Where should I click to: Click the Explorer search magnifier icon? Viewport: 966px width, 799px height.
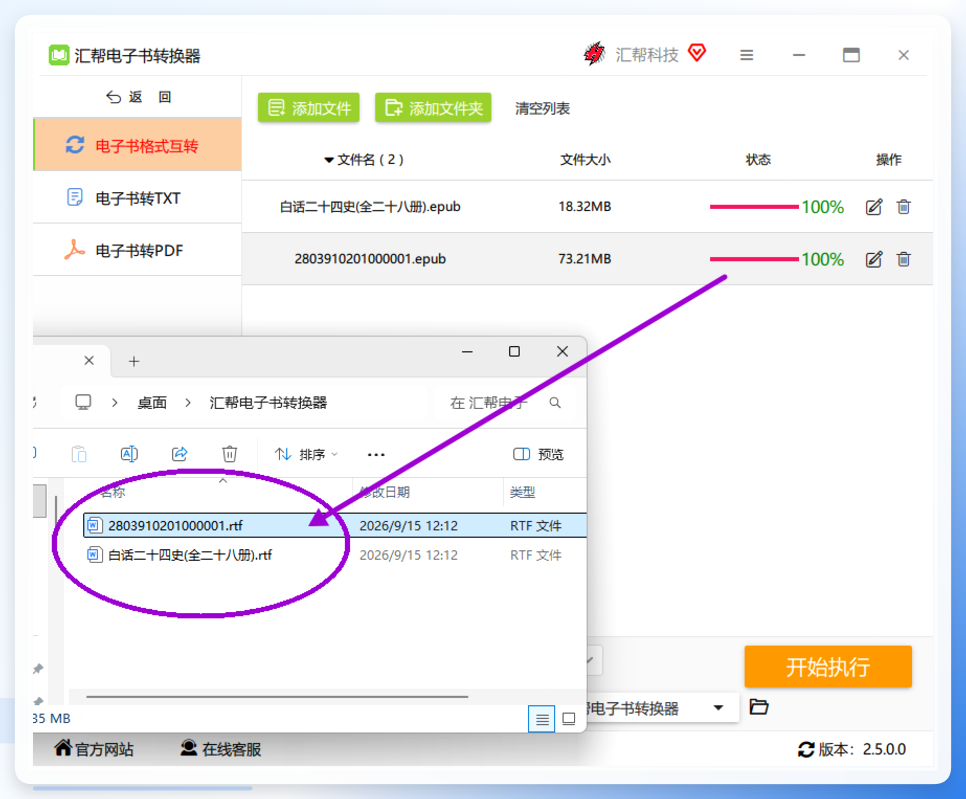tap(555, 403)
